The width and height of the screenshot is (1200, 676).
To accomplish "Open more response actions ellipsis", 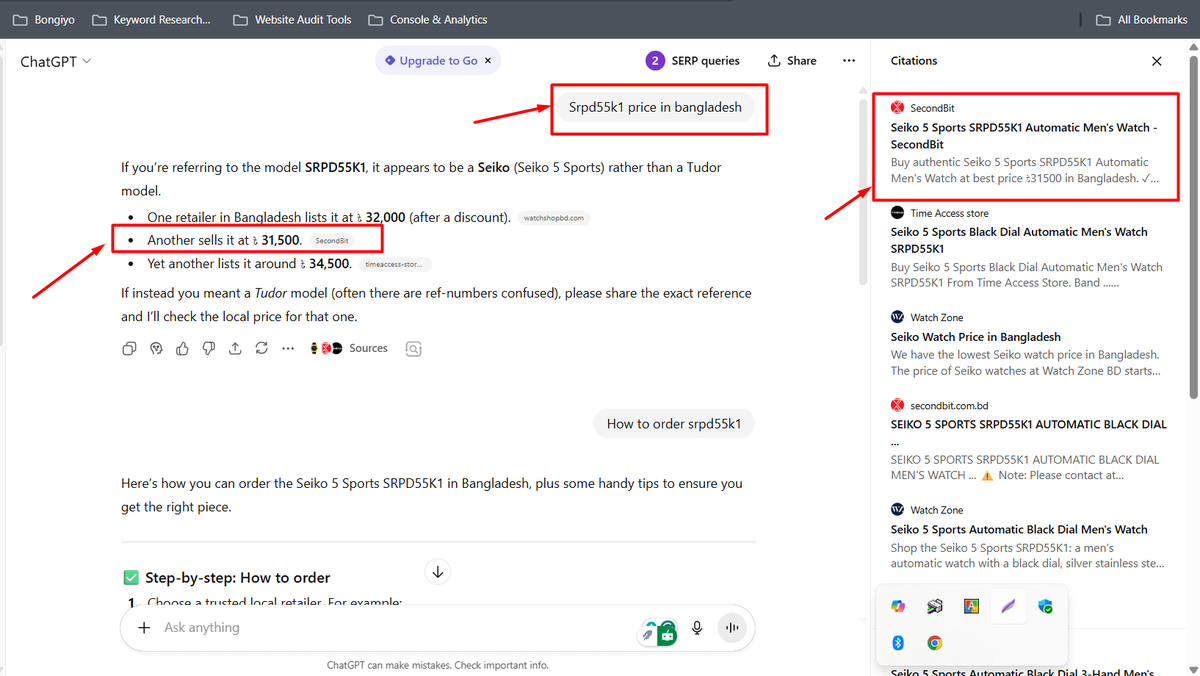I will tap(288, 349).
